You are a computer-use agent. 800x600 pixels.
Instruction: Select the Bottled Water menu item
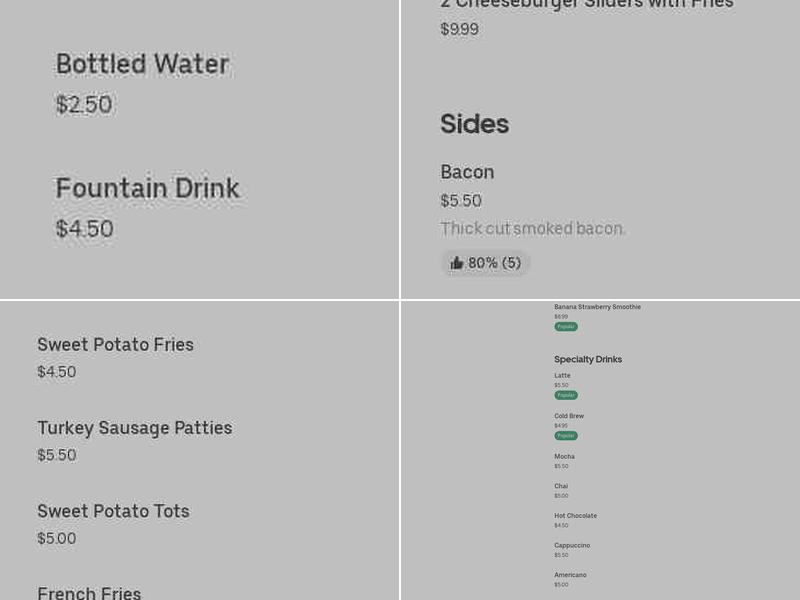coord(142,64)
